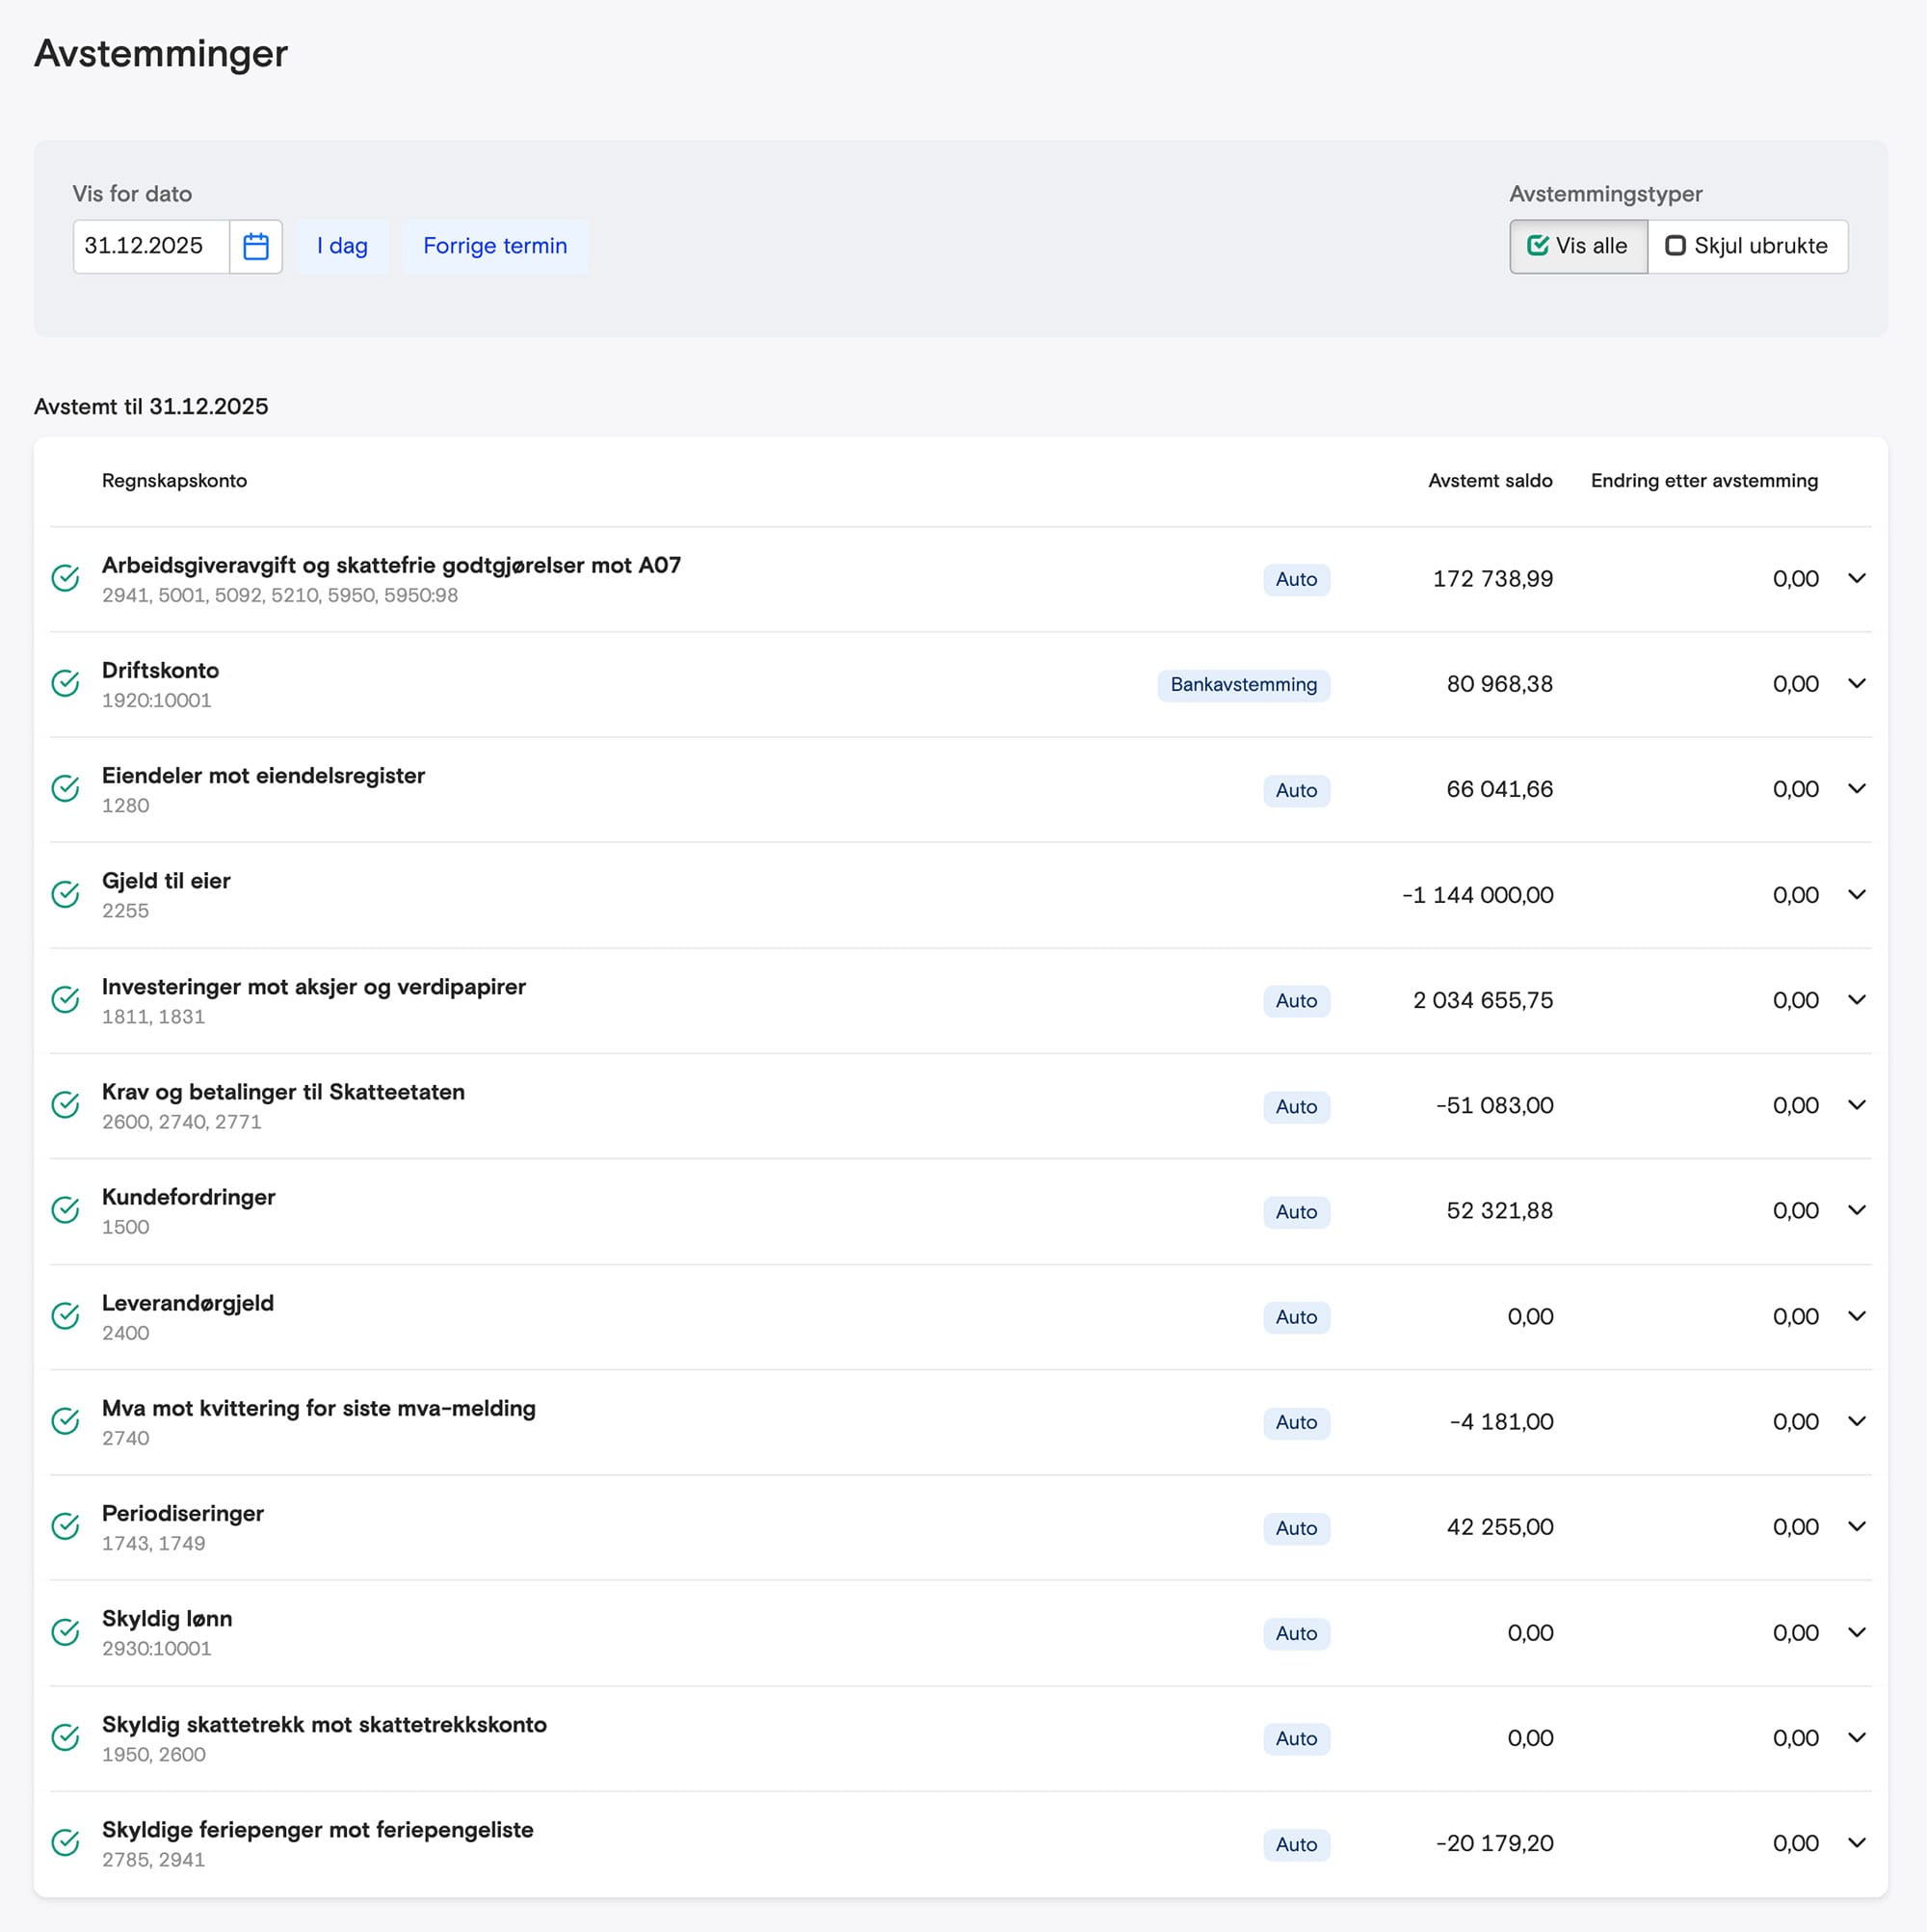Click reconciled status icon for Gjeld til eier
The width and height of the screenshot is (1927, 1932).
coord(66,895)
